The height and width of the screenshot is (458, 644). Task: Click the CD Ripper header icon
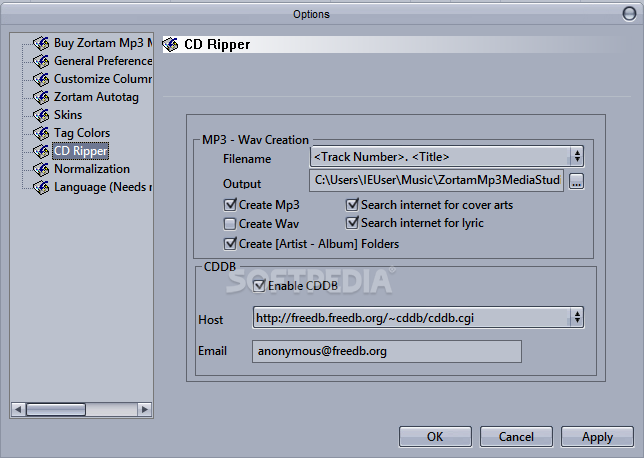click(x=170, y=44)
